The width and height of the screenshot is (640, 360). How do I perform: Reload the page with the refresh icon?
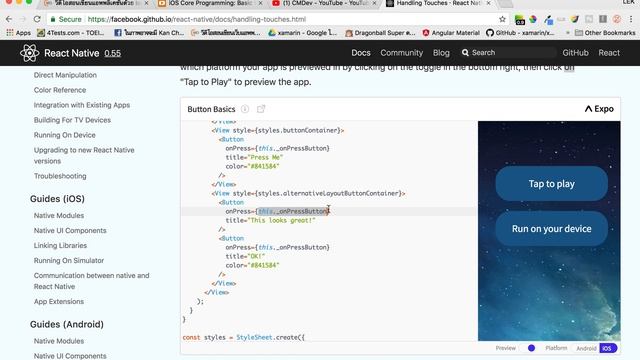pos(37,19)
